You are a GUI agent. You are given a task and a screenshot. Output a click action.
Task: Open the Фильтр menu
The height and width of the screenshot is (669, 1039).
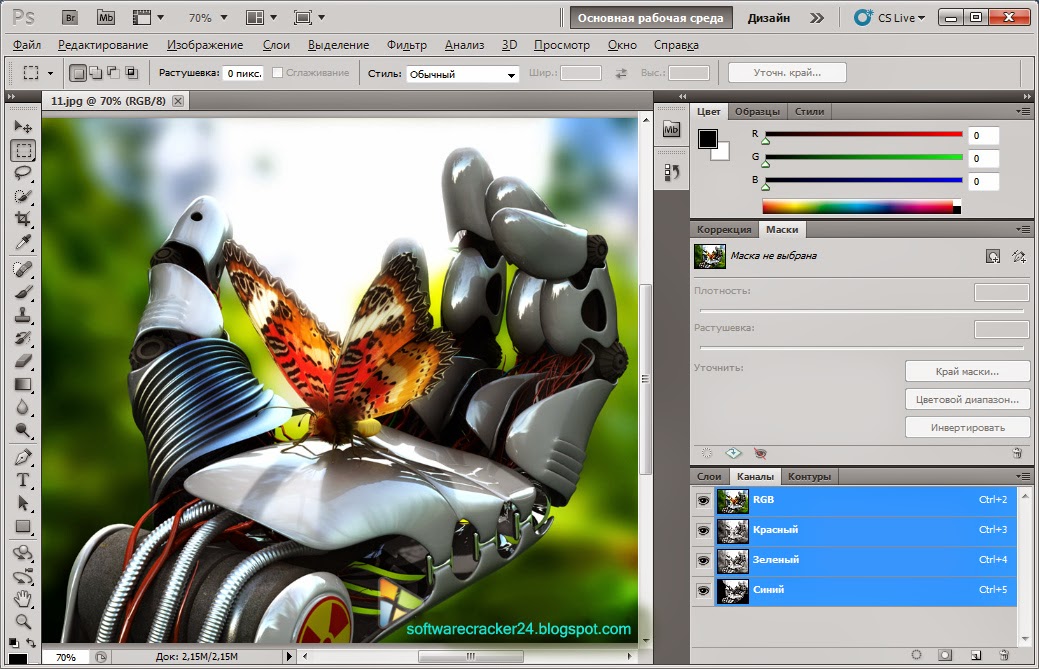click(x=406, y=45)
